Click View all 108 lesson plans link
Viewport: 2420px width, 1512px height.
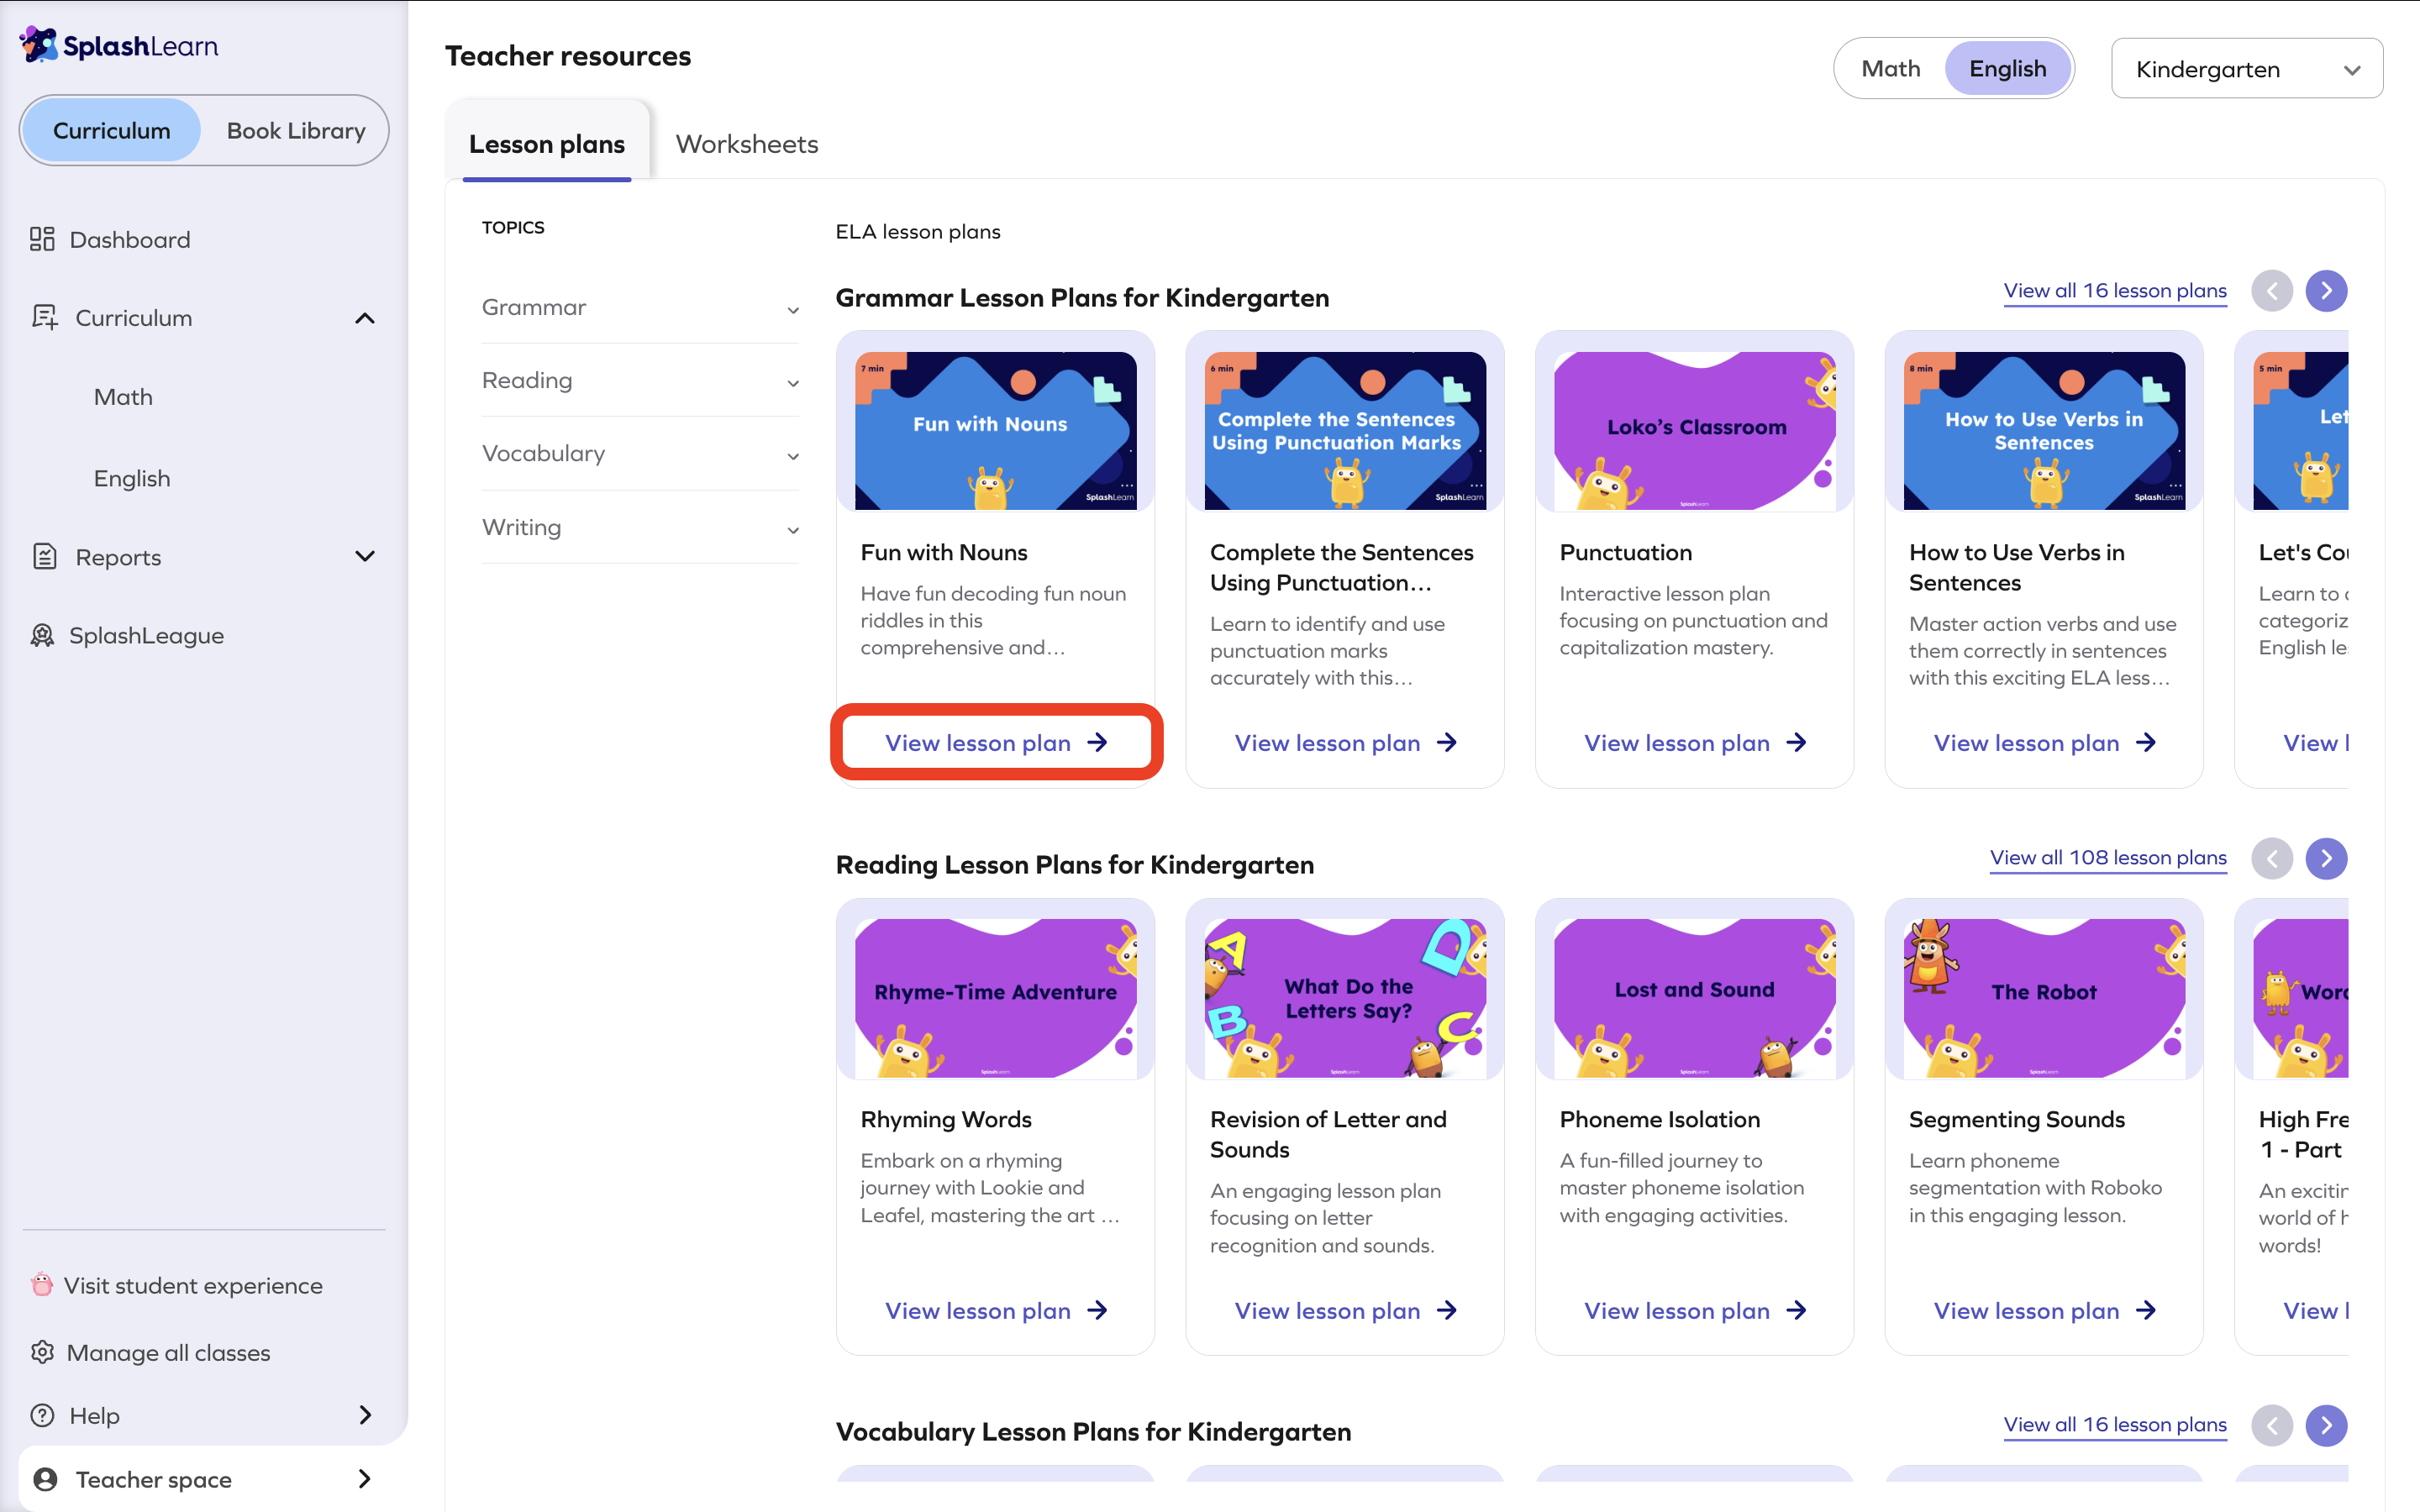2108,858
